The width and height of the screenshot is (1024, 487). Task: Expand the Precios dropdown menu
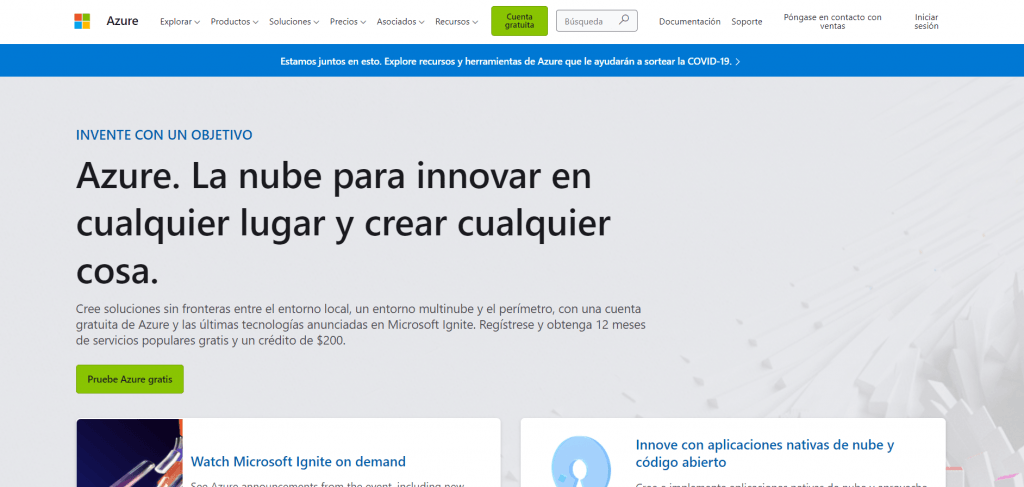tap(348, 22)
